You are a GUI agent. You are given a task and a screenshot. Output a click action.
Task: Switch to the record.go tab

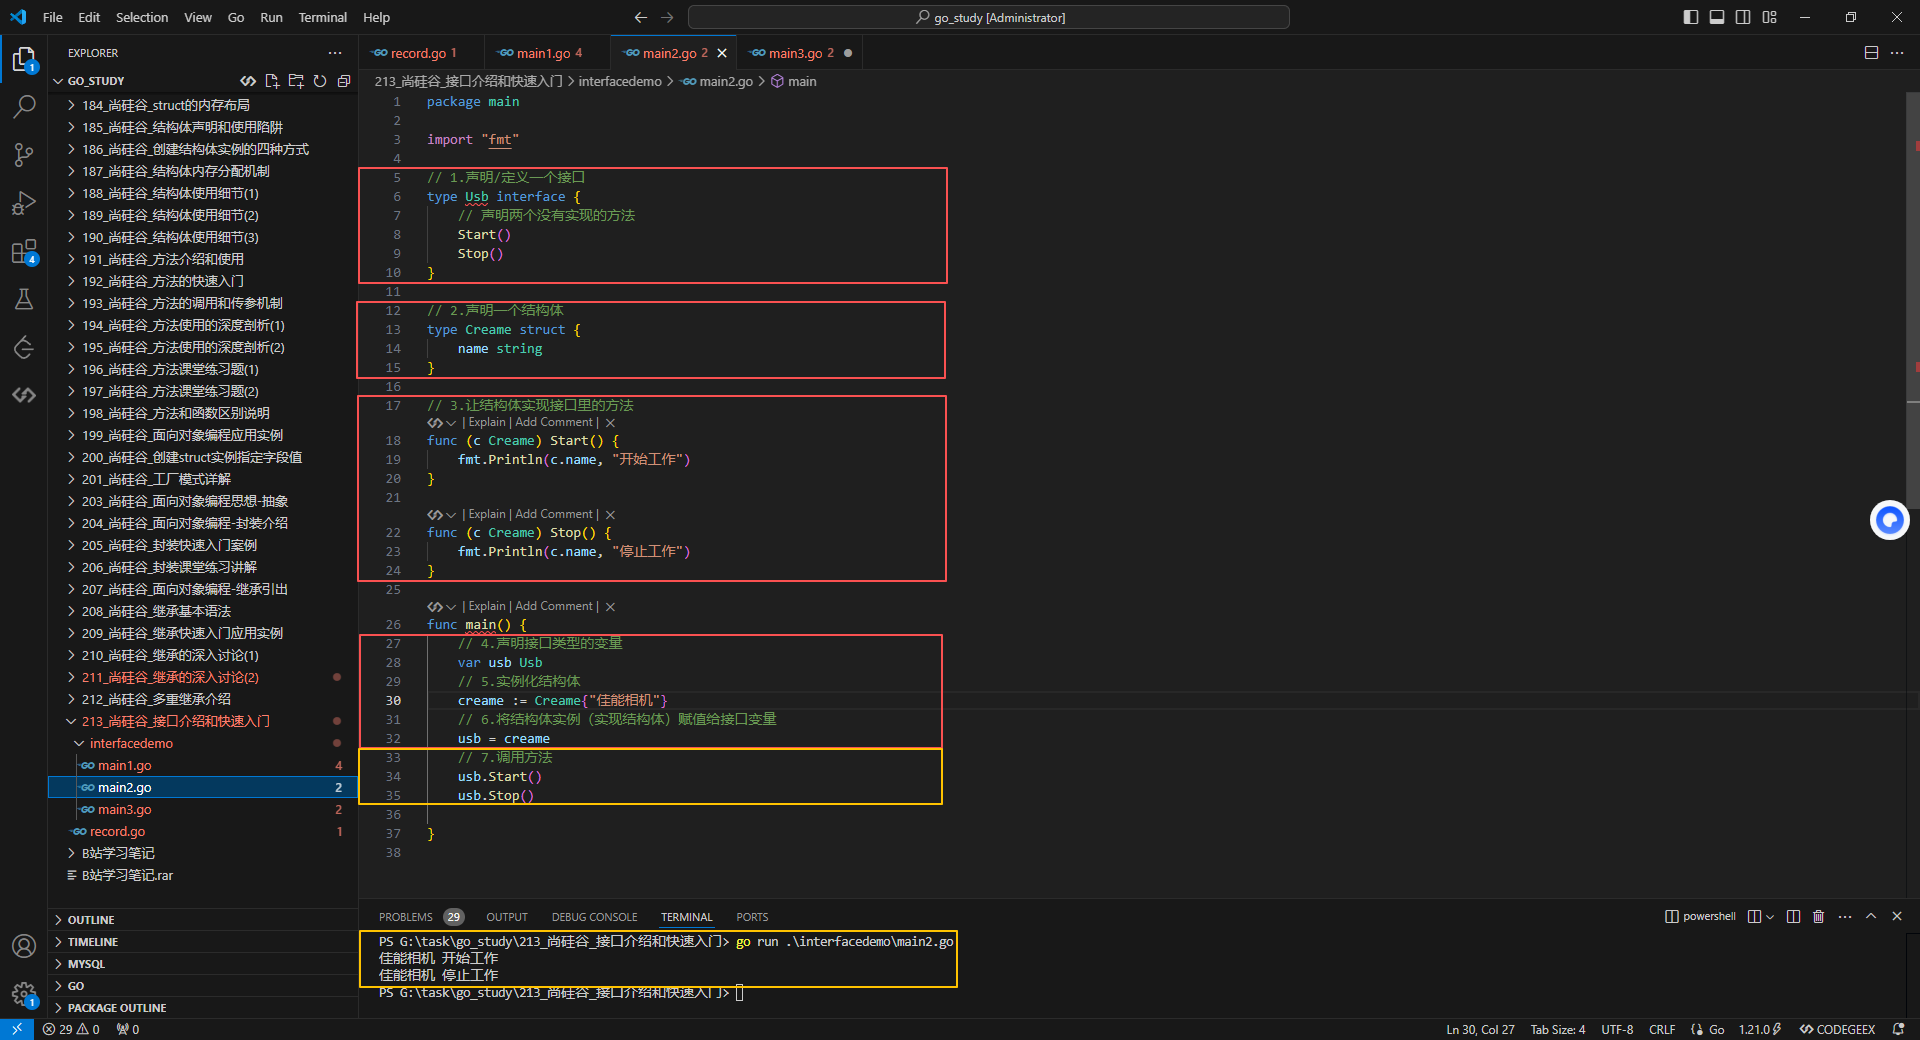(420, 53)
